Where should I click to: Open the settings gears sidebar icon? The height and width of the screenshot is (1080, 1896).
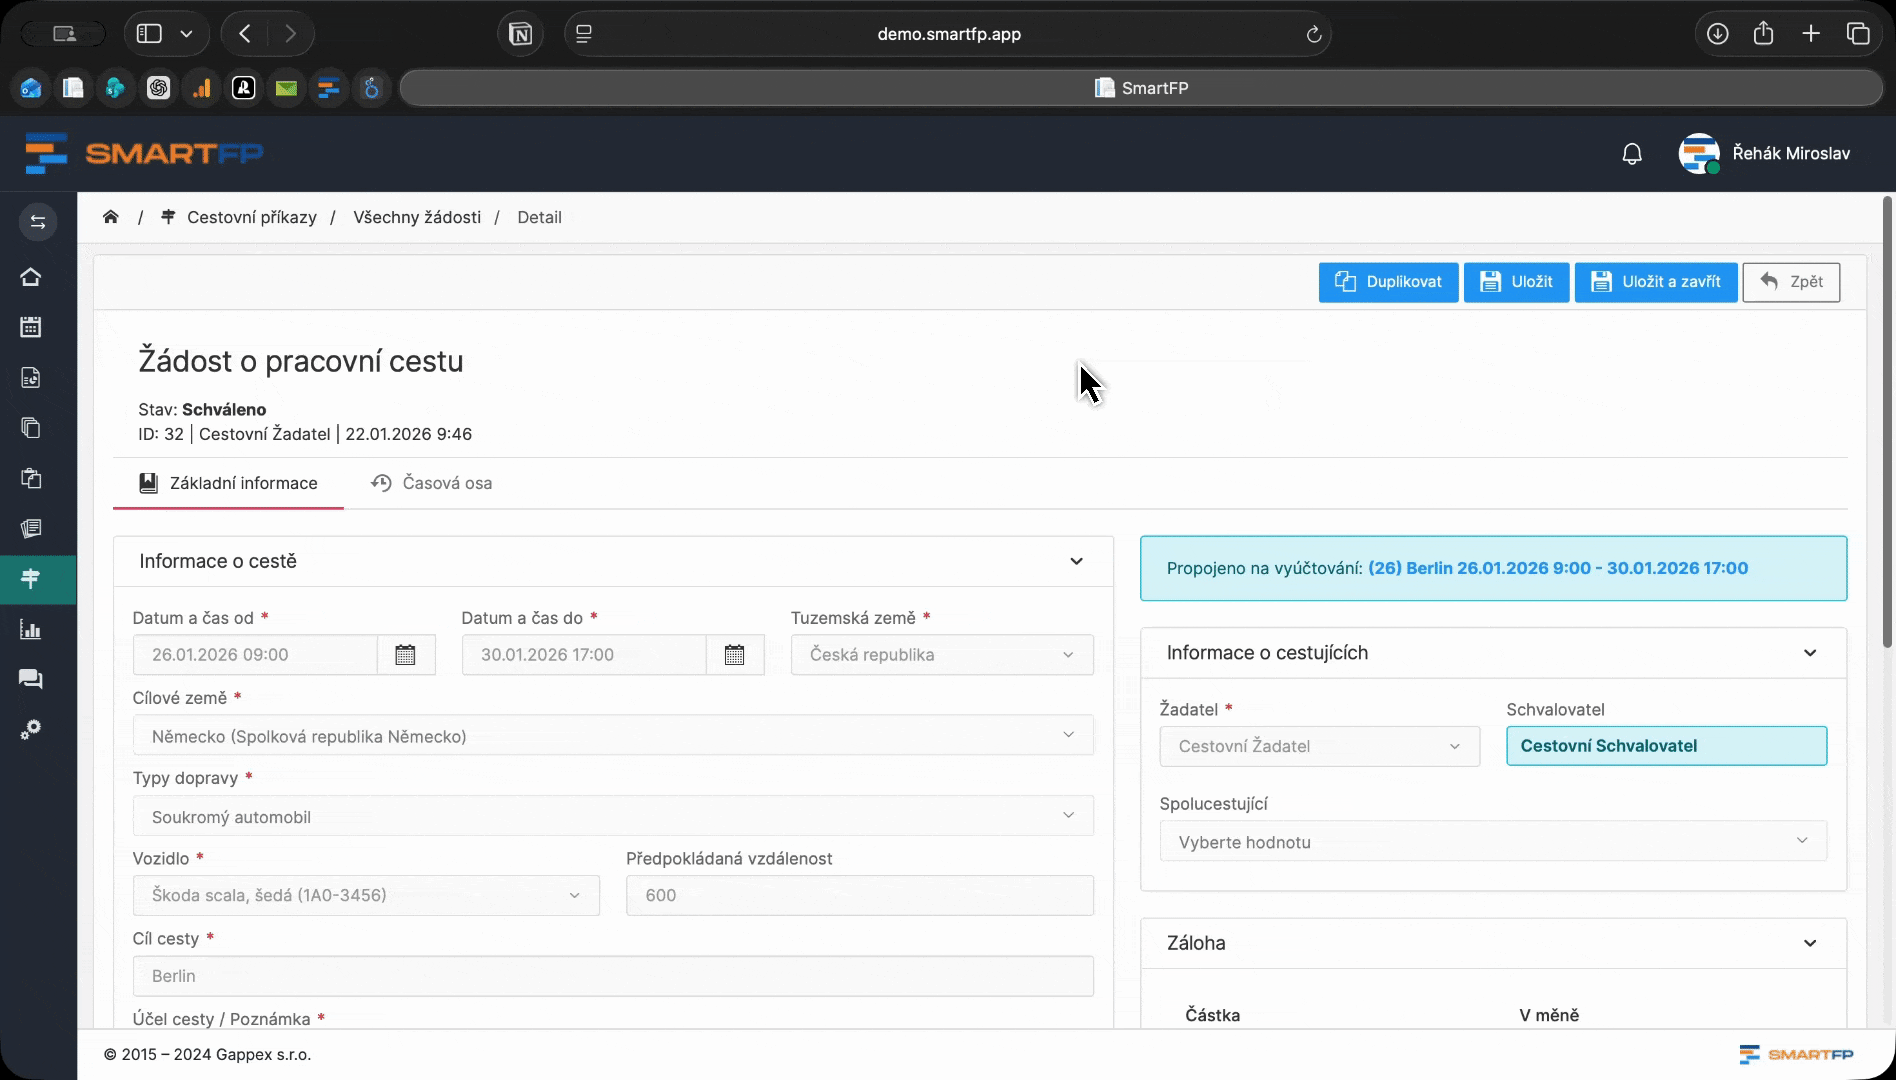pyautogui.click(x=31, y=730)
